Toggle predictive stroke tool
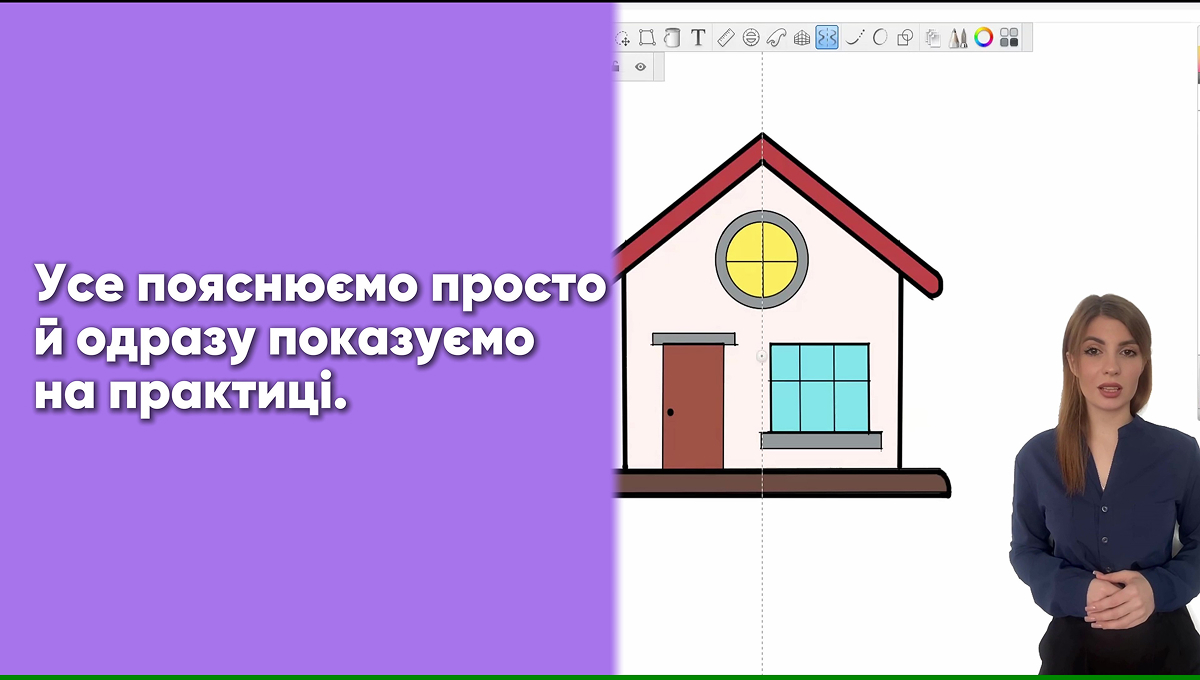 (880, 38)
